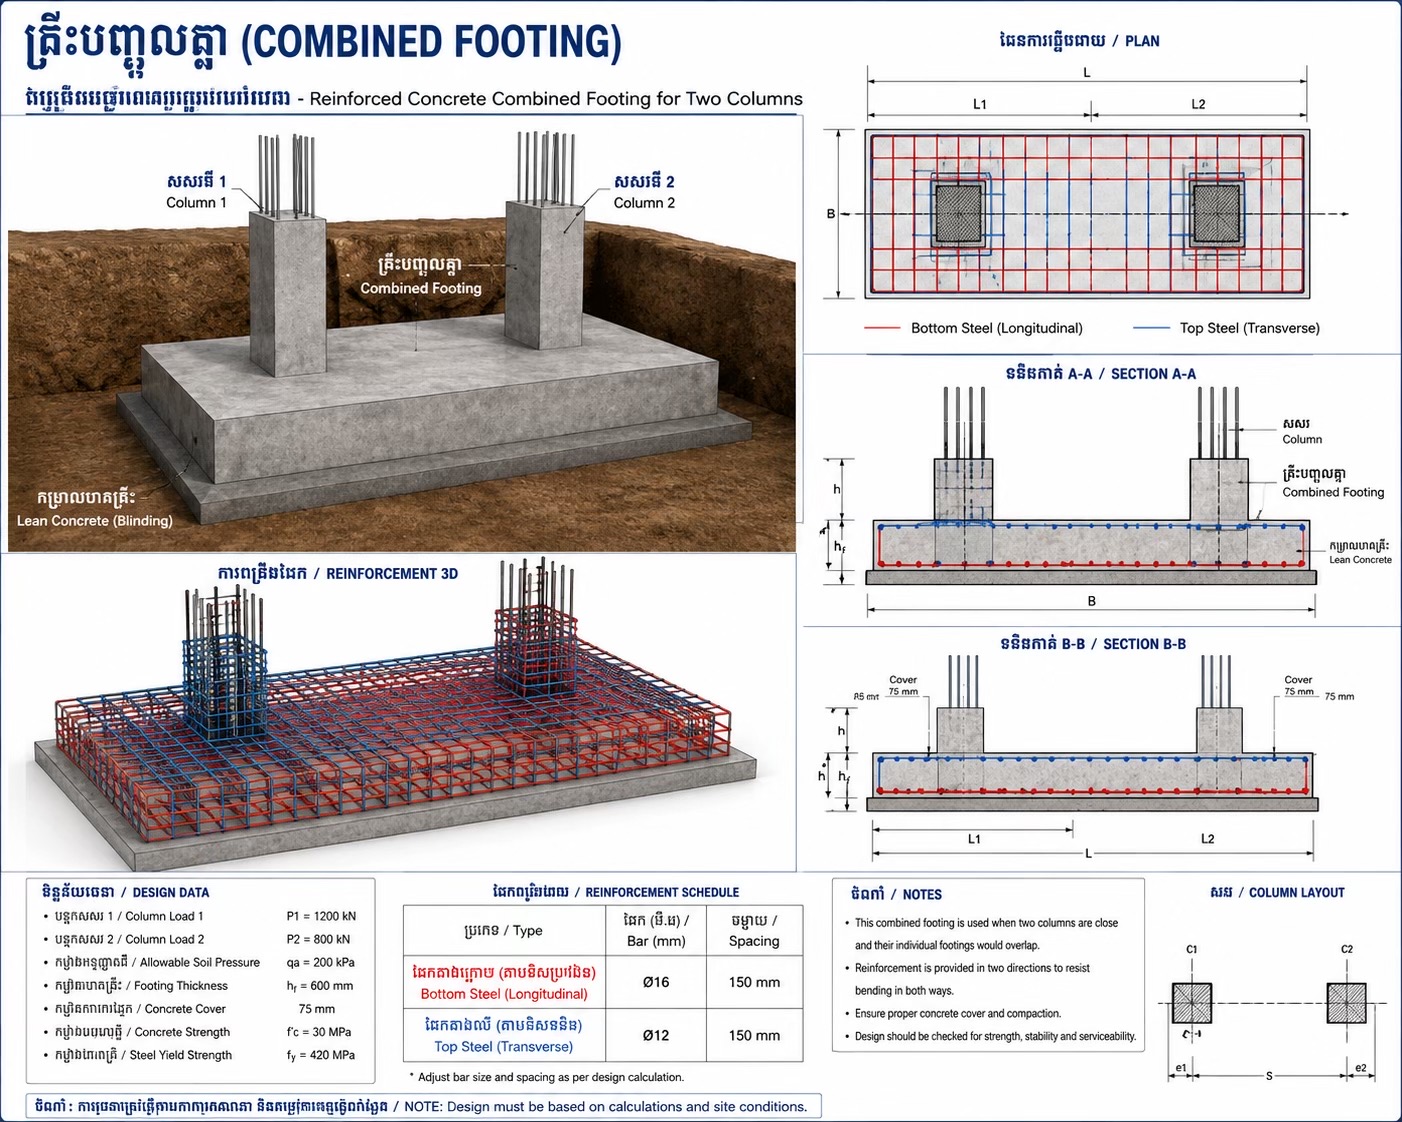The width and height of the screenshot is (1402, 1122).
Task: Click the "S" spacing dimension in Column Layout
Action: (1269, 1076)
